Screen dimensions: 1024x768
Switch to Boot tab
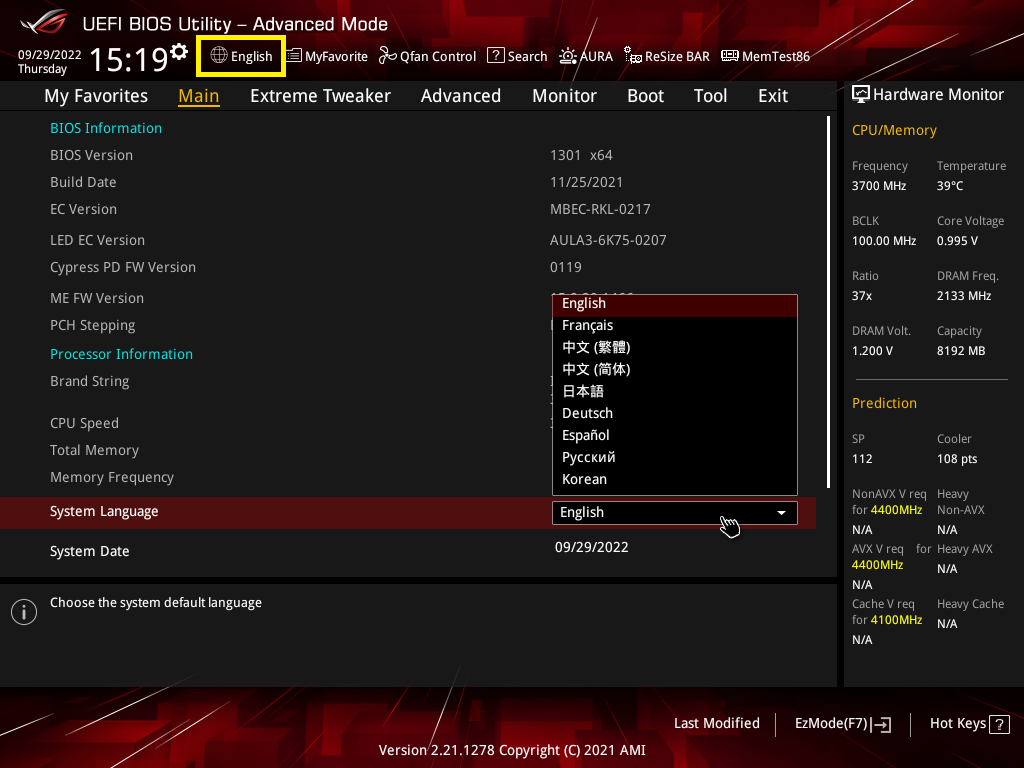pos(645,96)
